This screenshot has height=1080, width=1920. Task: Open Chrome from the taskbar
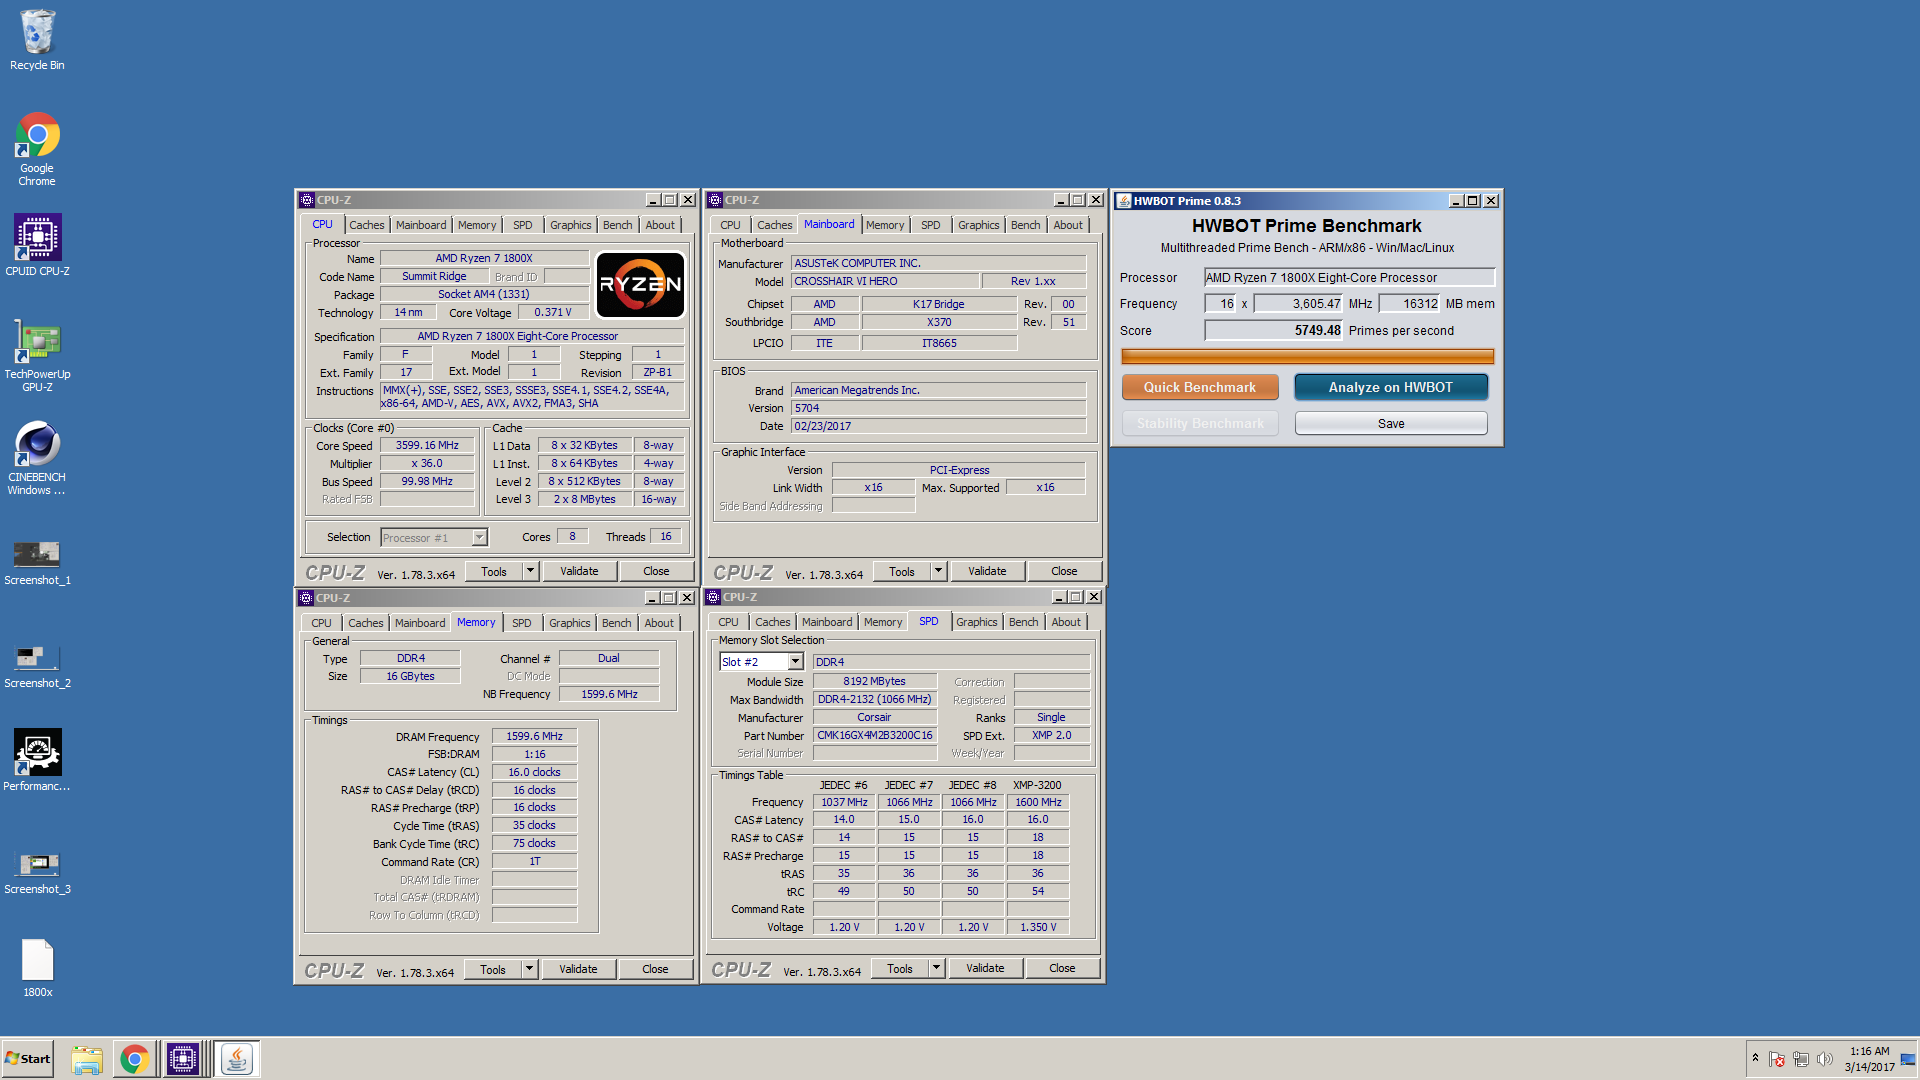135,1059
